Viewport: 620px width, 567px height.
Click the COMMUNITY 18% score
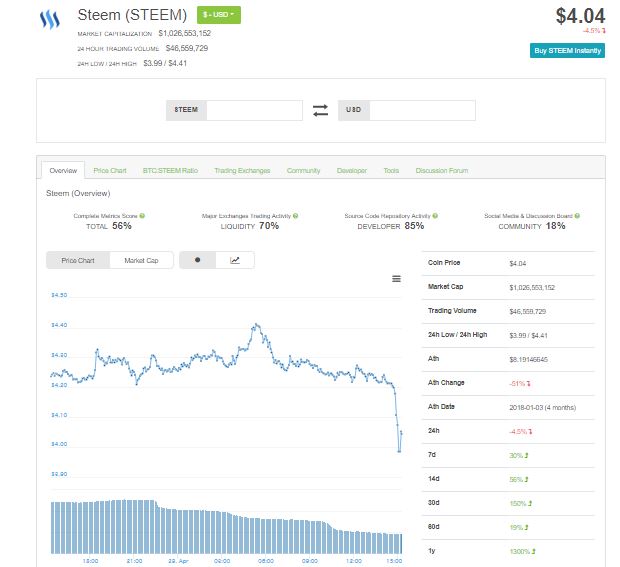click(532, 226)
